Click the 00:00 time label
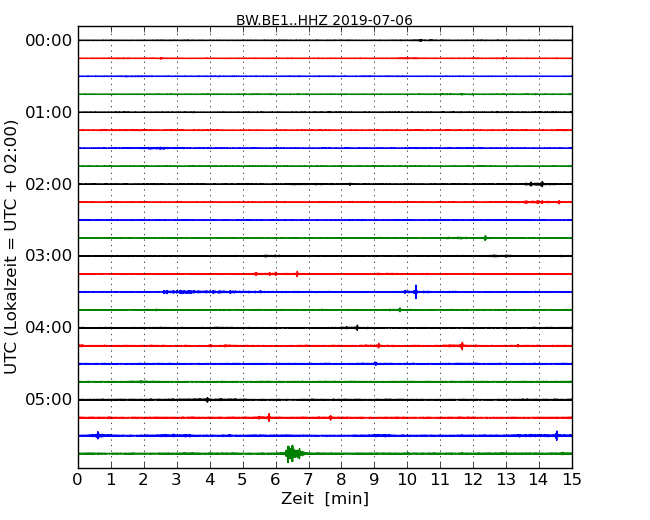This screenshot has height=520, width=650. [49, 41]
